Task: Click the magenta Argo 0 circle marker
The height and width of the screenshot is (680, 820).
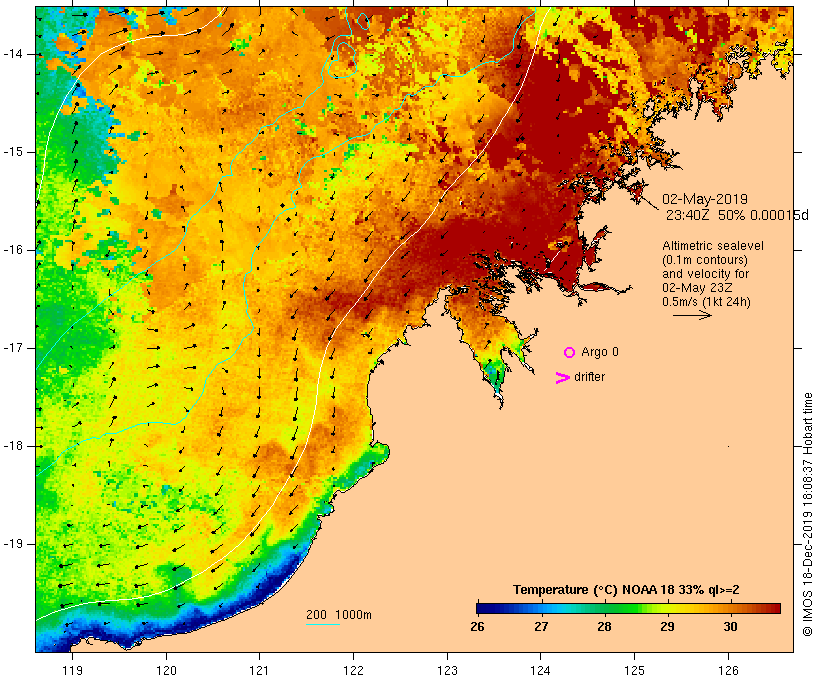Action: coord(570,353)
